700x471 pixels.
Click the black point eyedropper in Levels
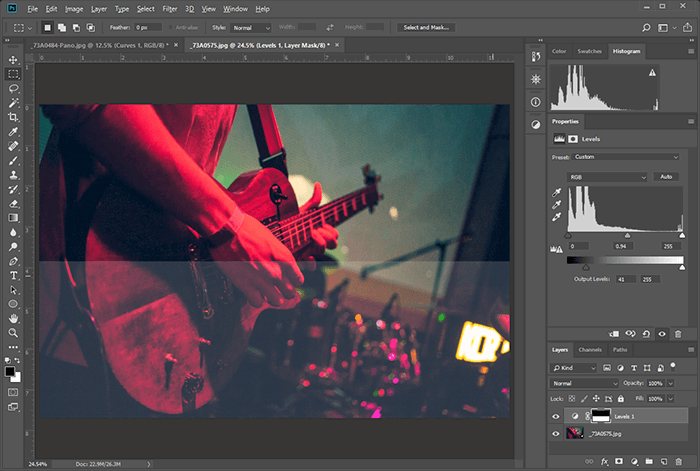coord(556,192)
